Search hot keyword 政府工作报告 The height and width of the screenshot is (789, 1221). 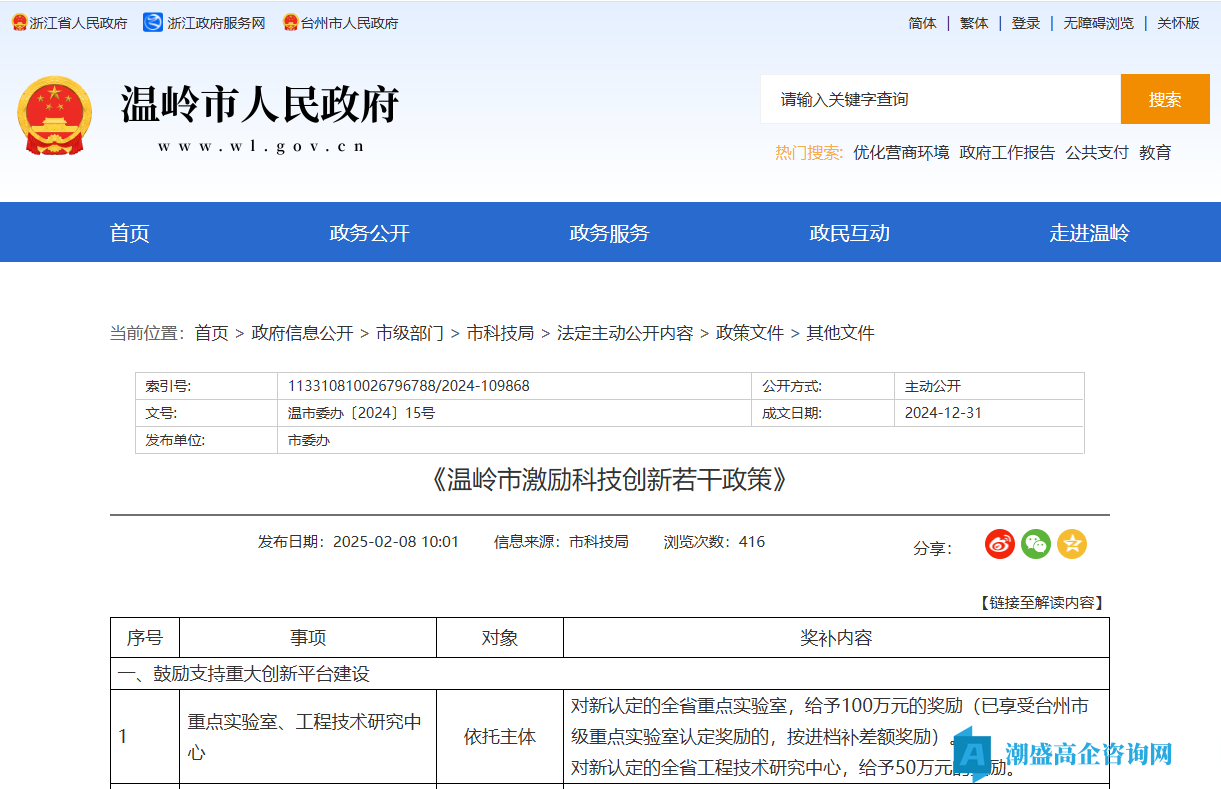click(1007, 153)
